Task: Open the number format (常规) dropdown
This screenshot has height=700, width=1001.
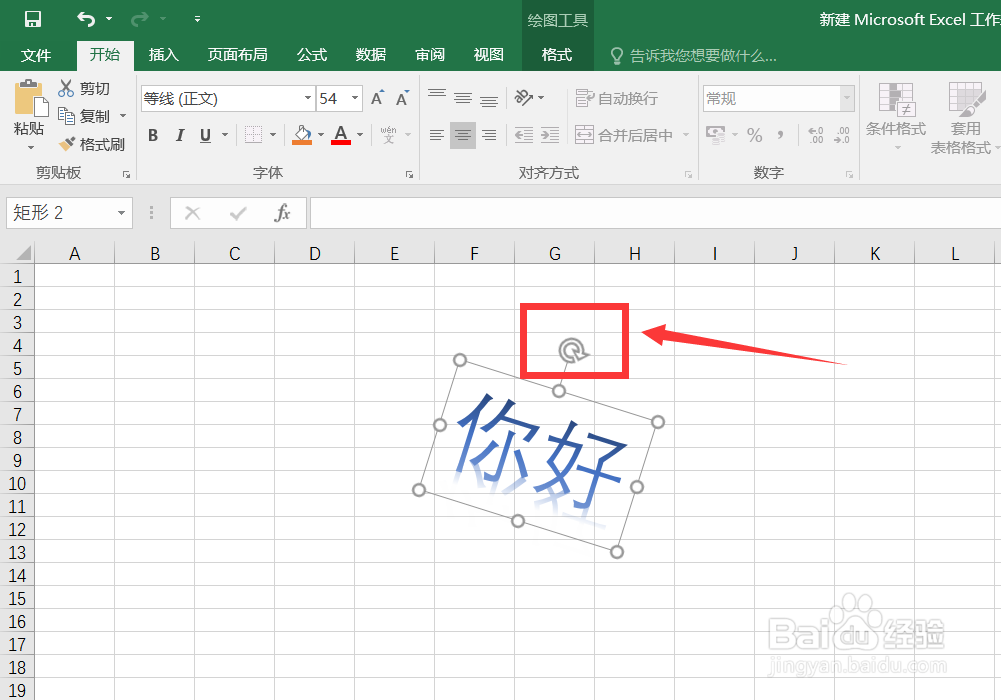Action: click(x=845, y=98)
